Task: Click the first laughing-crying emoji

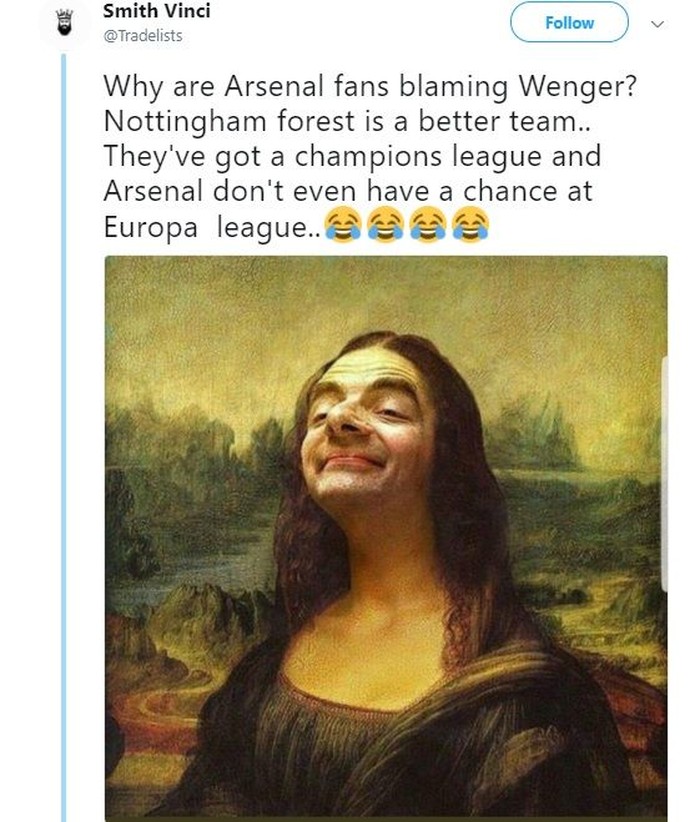Action: pyautogui.click(x=343, y=228)
